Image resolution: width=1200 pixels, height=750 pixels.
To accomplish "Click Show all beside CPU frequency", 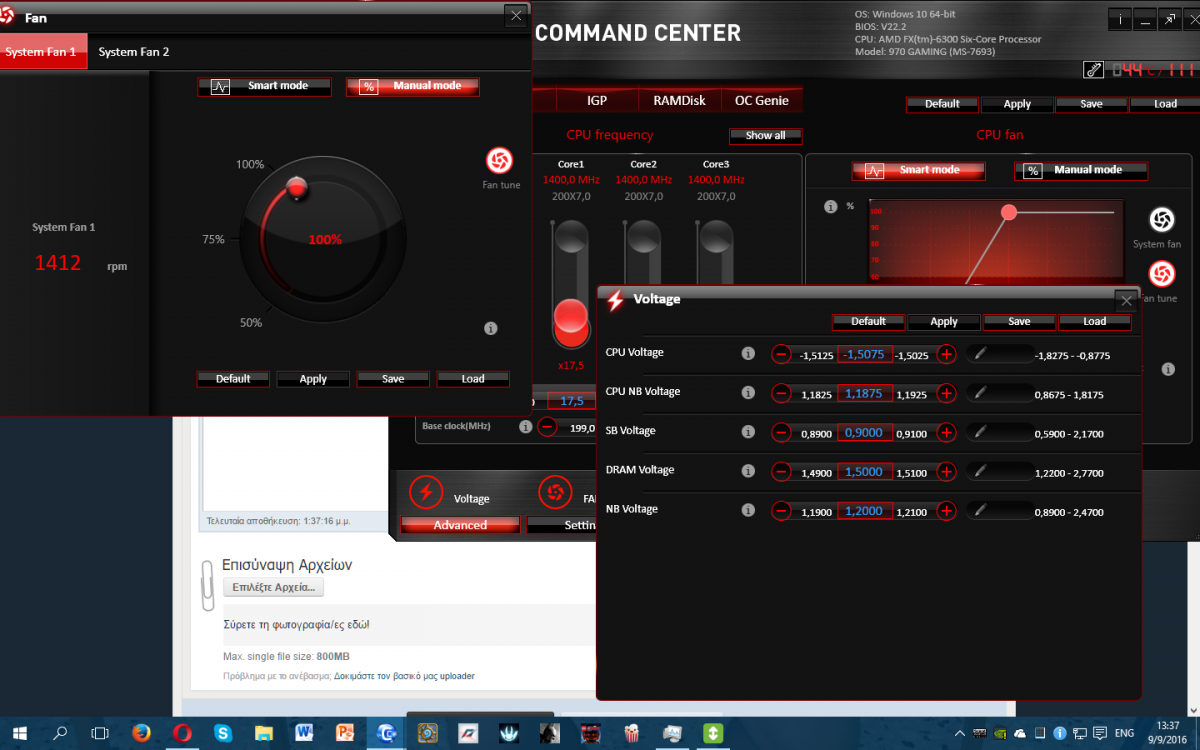I will (x=765, y=136).
